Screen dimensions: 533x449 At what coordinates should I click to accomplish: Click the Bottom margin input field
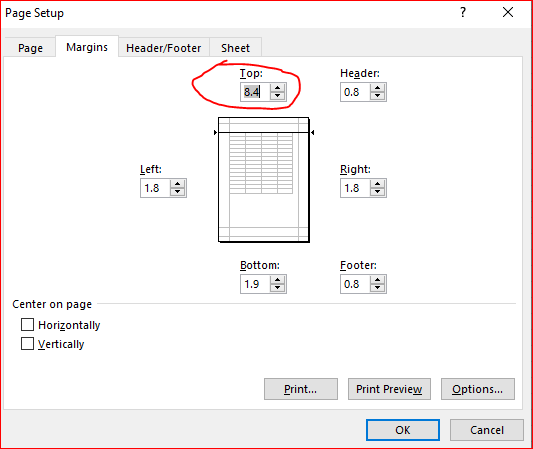pyautogui.click(x=255, y=284)
